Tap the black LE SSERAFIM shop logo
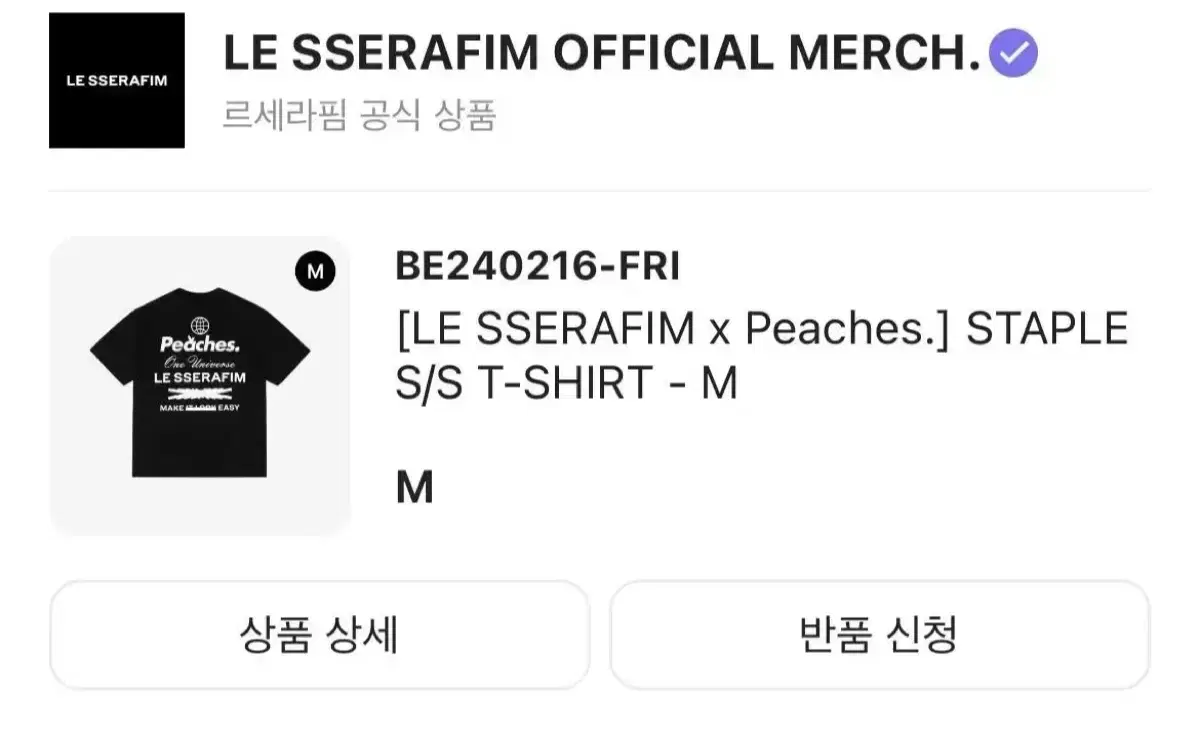 click(x=117, y=80)
